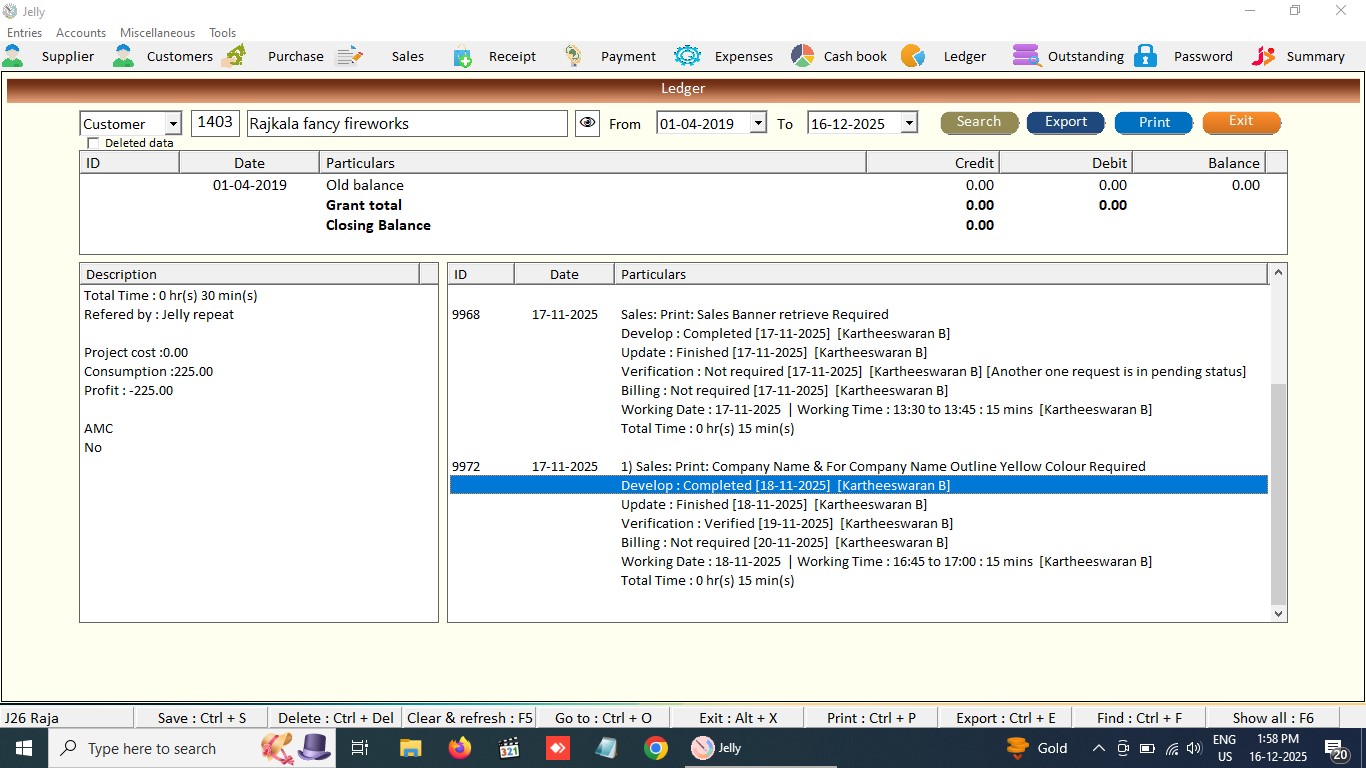The height and width of the screenshot is (768, 1366).
Task: Open the Receipt entry screen
Action: click(x=494, y=56)
